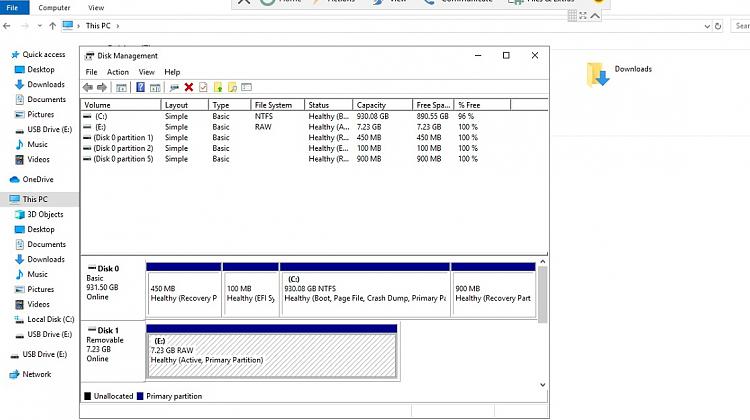
Task: Click the black Unallocated legend swatch
Action: click(x=88, y=396)
